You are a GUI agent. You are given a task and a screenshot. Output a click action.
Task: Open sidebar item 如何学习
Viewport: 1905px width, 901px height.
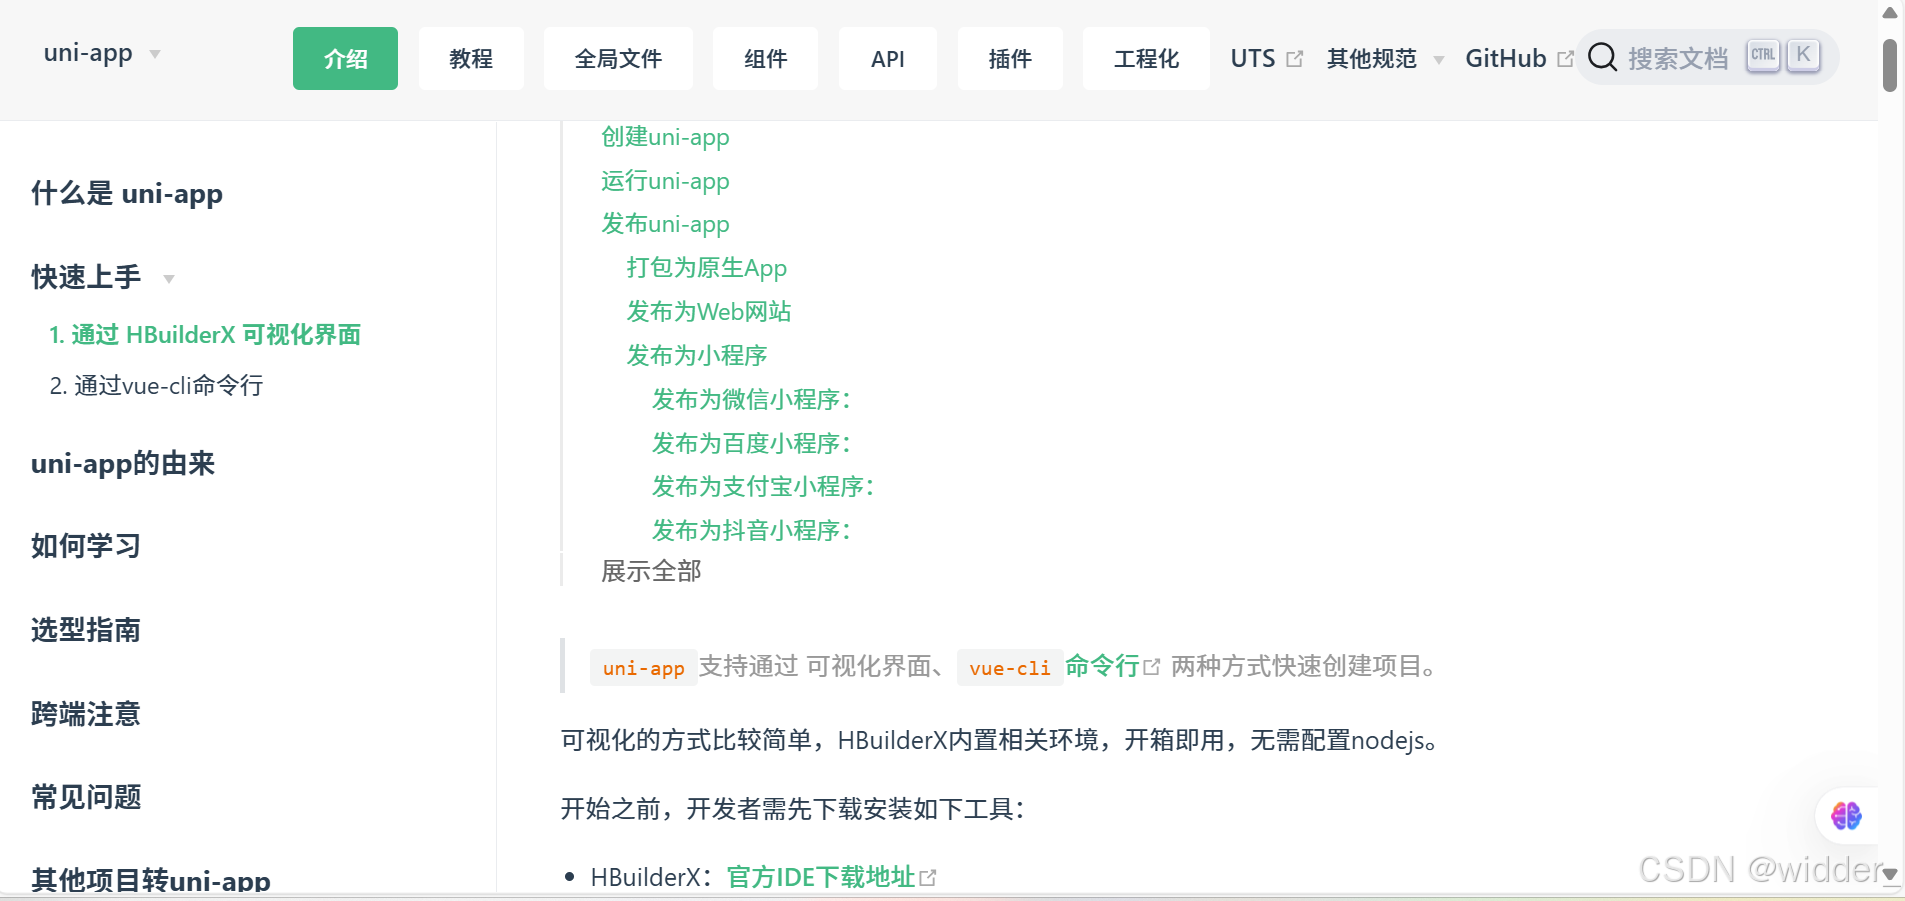(x=86, y=546)
